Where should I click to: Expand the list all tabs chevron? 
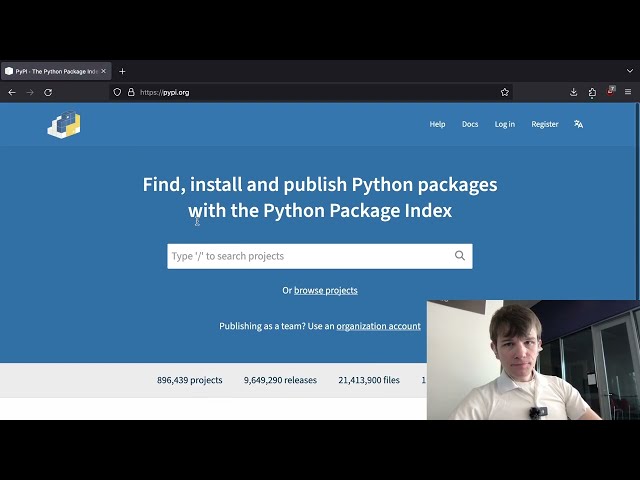click(630, 71)
